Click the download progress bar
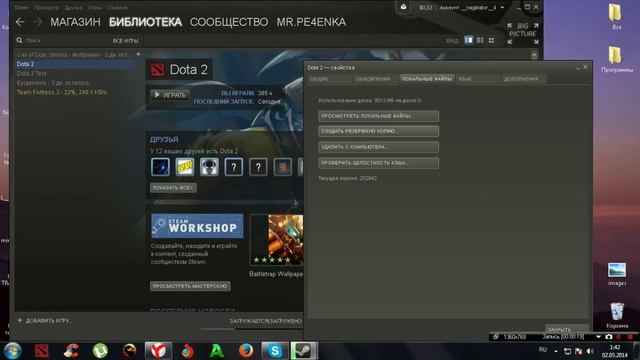The height and width of the screenshot is (360, 640). click(251, 329)
